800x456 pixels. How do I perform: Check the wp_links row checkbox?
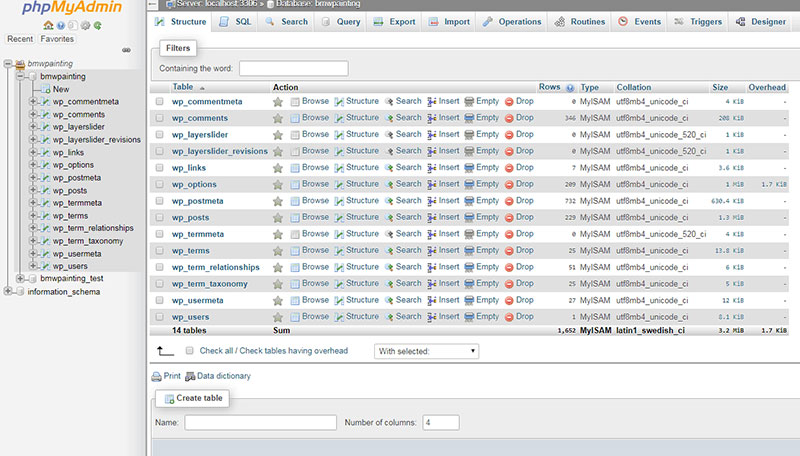[x=160, y=168]
